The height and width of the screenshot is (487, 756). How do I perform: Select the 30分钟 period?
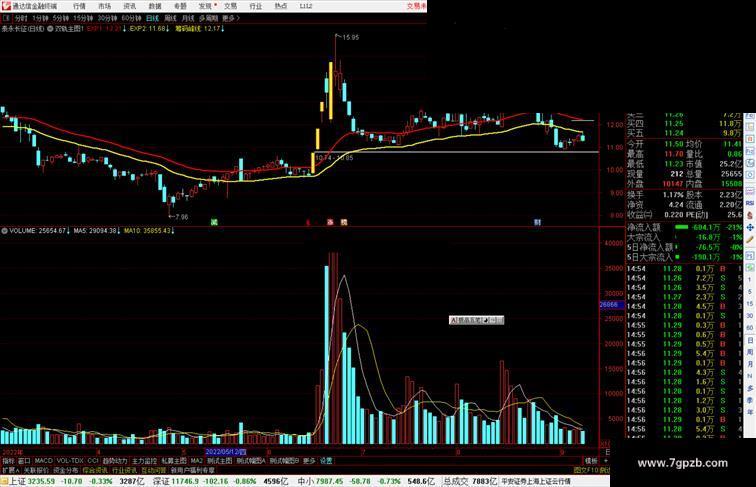point(107,18)
